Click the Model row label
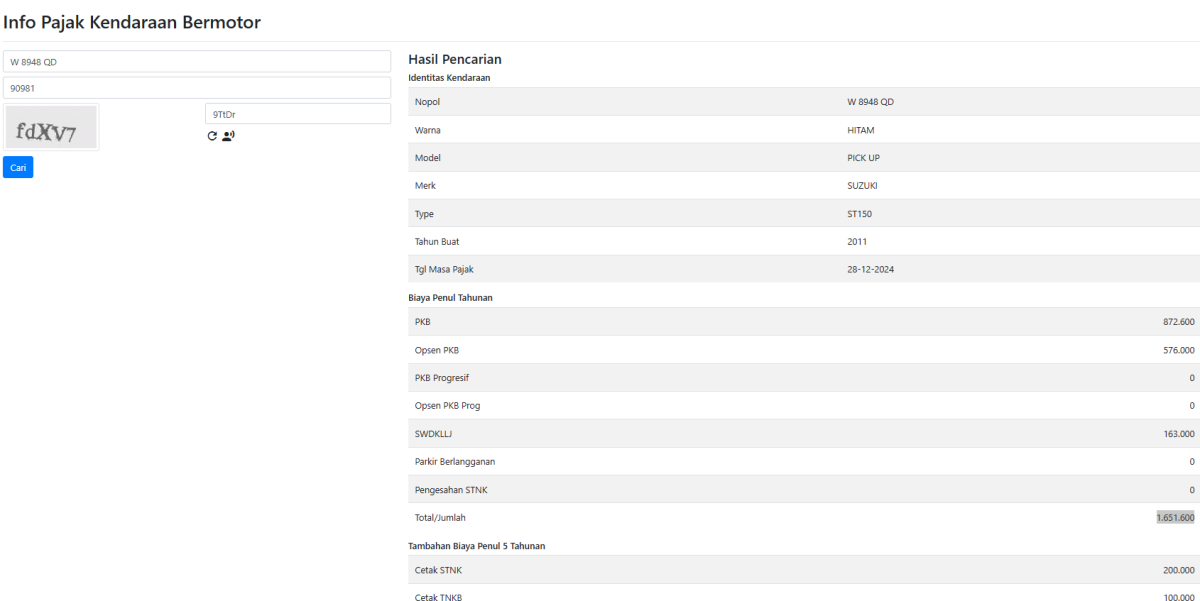 pyautogui.click(x=427, y=158)
